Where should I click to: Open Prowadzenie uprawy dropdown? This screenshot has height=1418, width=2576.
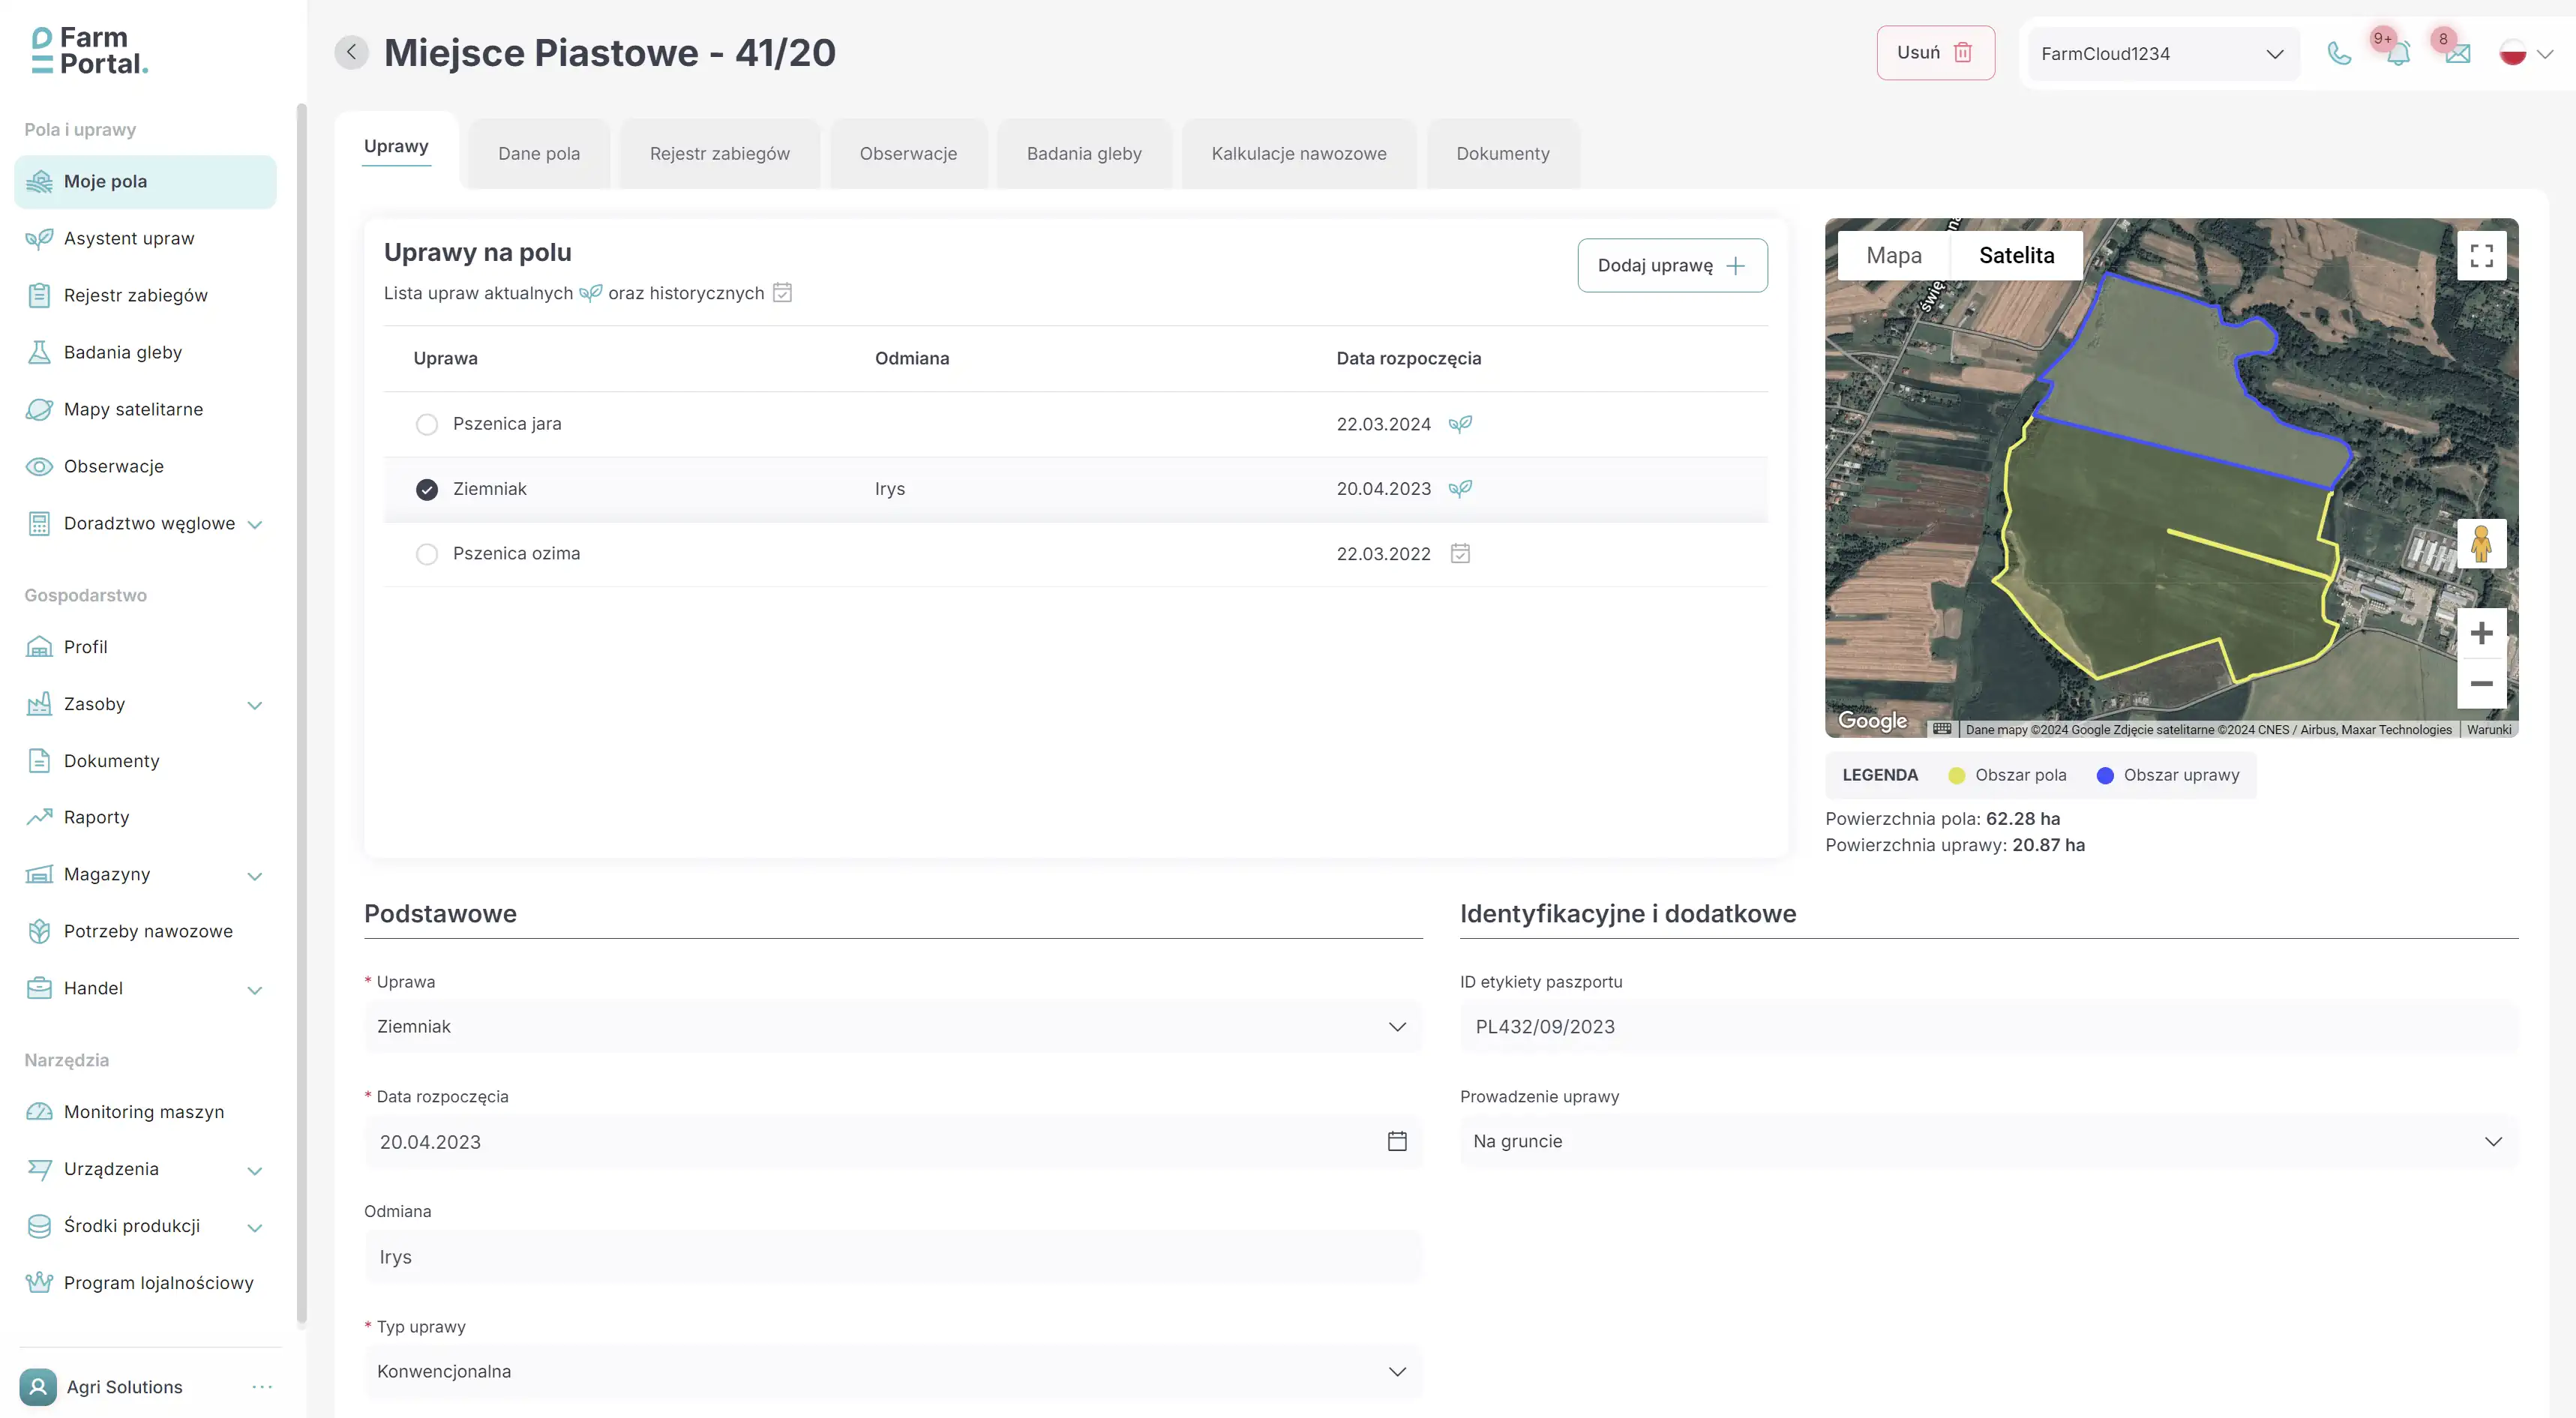point(1988,1141)
